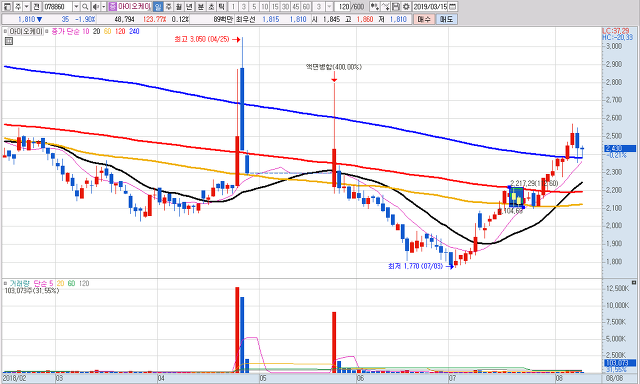Click the date field 2019/03/15
Image resolution: width=640 pixels, height=384 pixels.
pos(430,7)
